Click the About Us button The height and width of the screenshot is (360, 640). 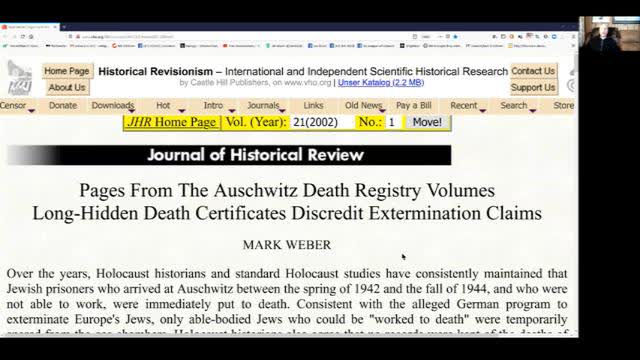click(67, 87)
